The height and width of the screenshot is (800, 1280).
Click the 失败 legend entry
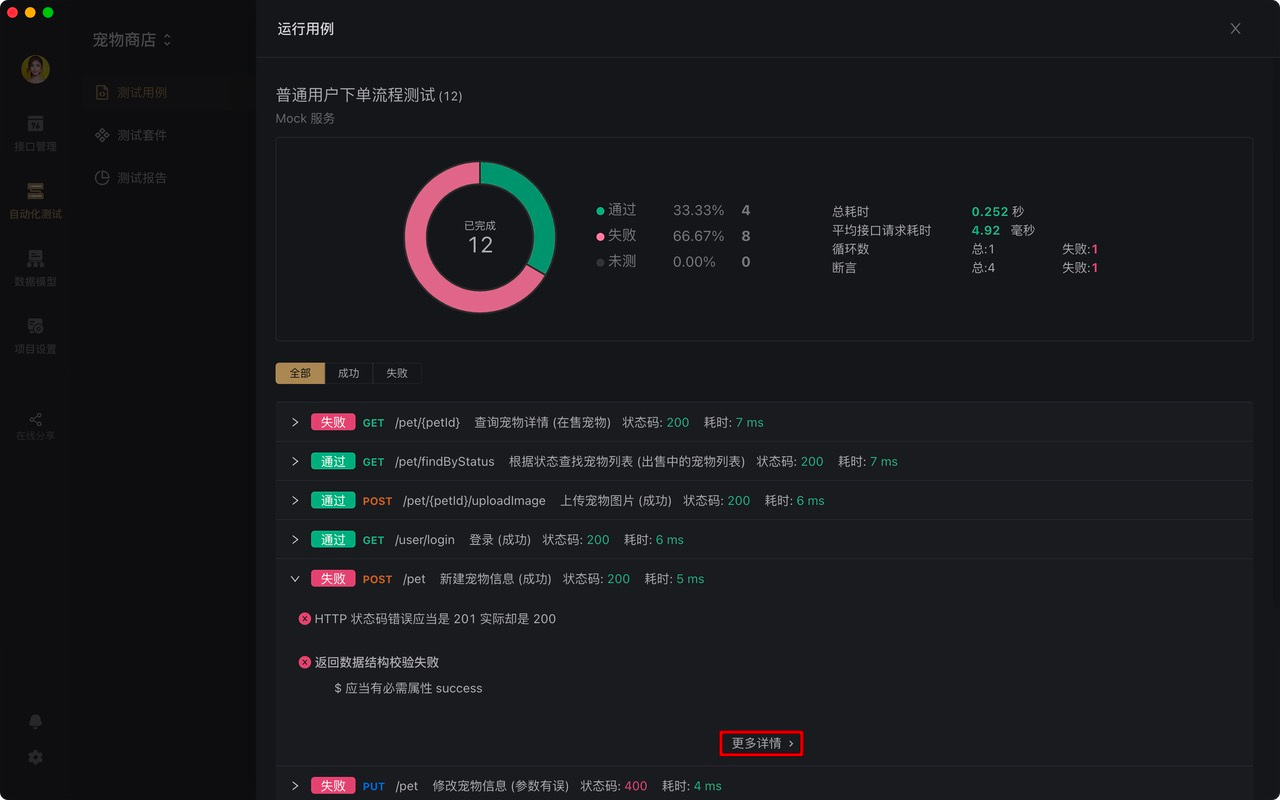tap(616, 236)
